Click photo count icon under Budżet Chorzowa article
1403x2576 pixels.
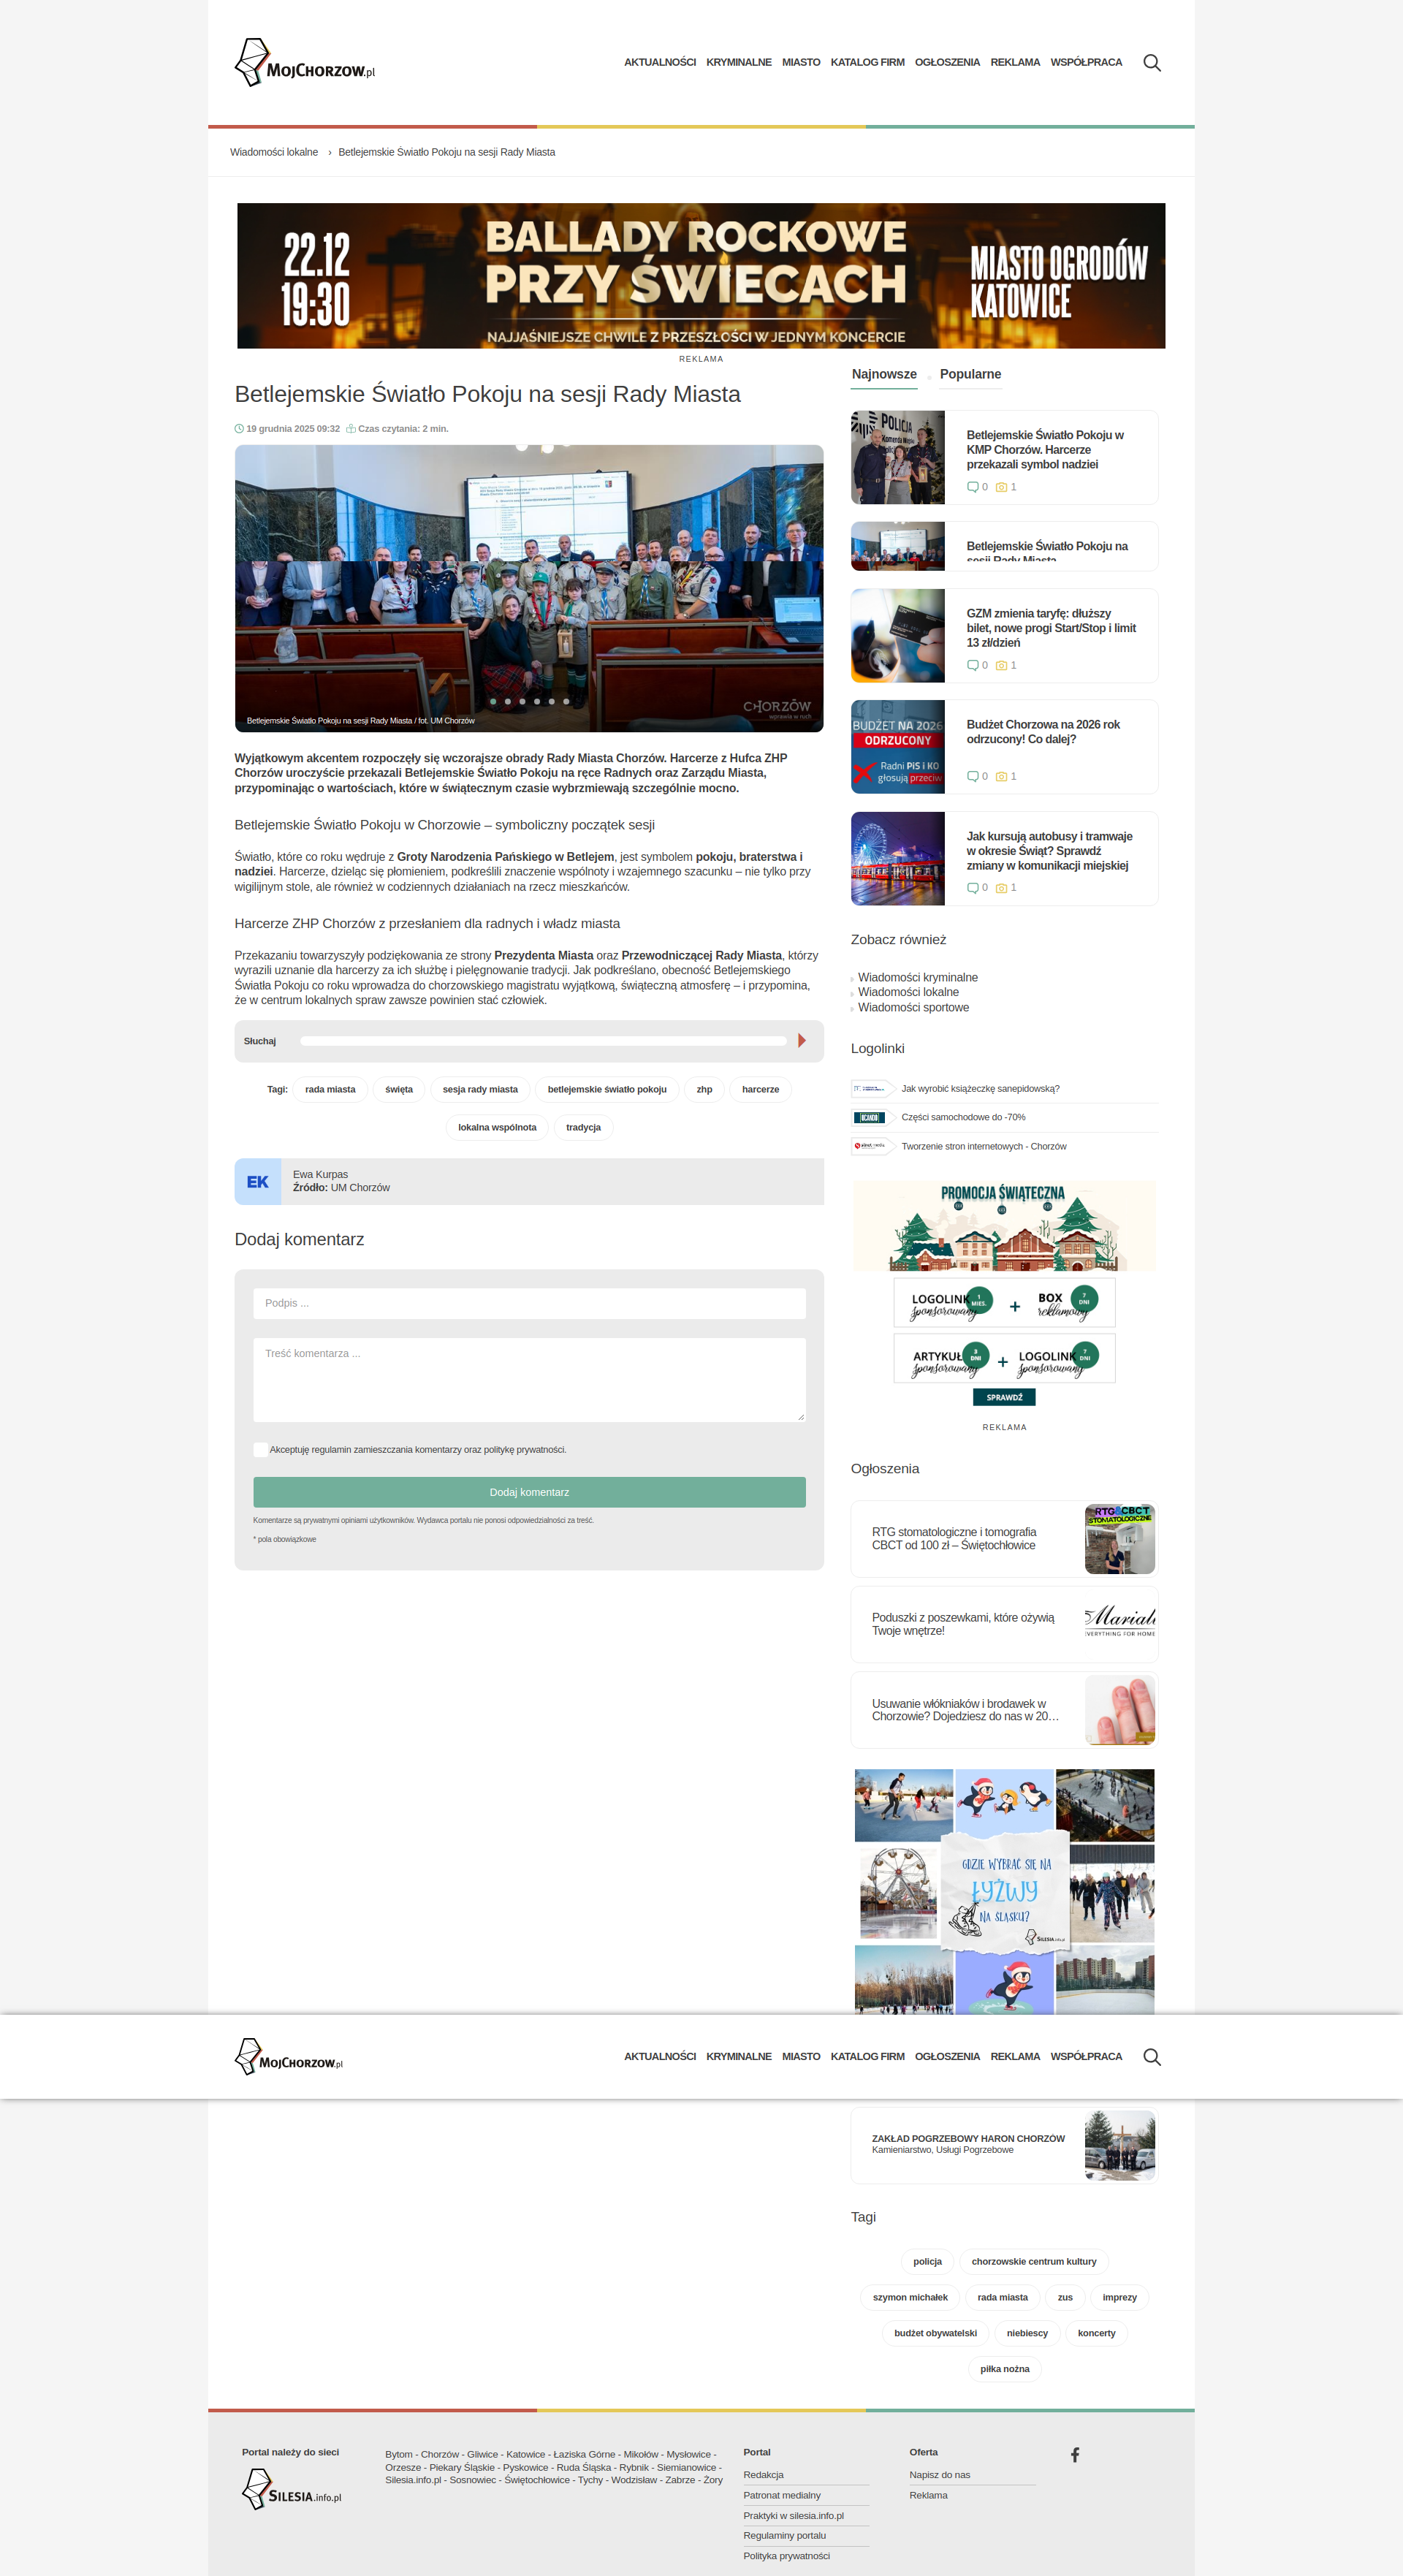[1001, 777]
